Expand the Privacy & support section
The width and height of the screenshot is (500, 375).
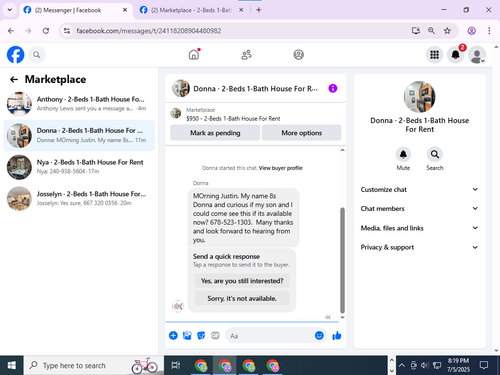click(x=419, y=247)
